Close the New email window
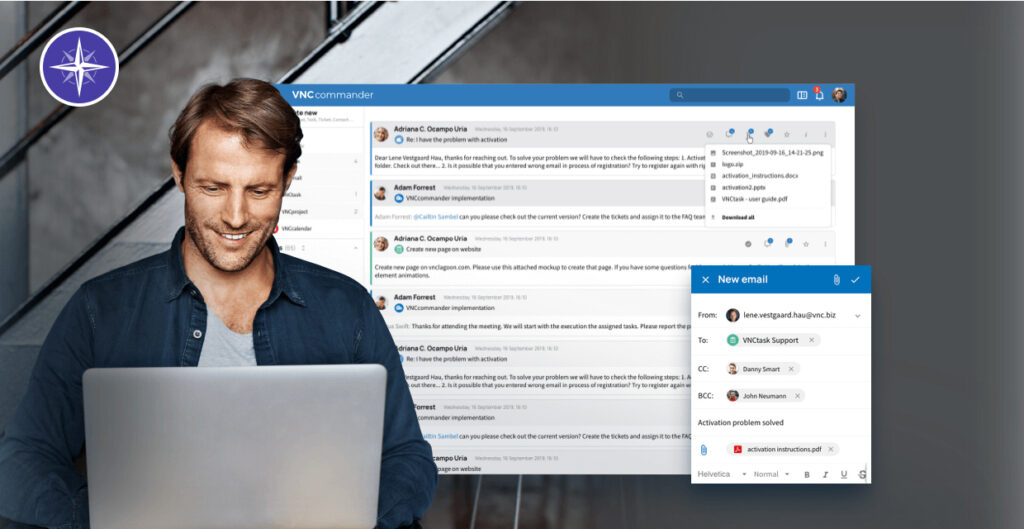This screenshot has height=529, width=1024. 705,280
